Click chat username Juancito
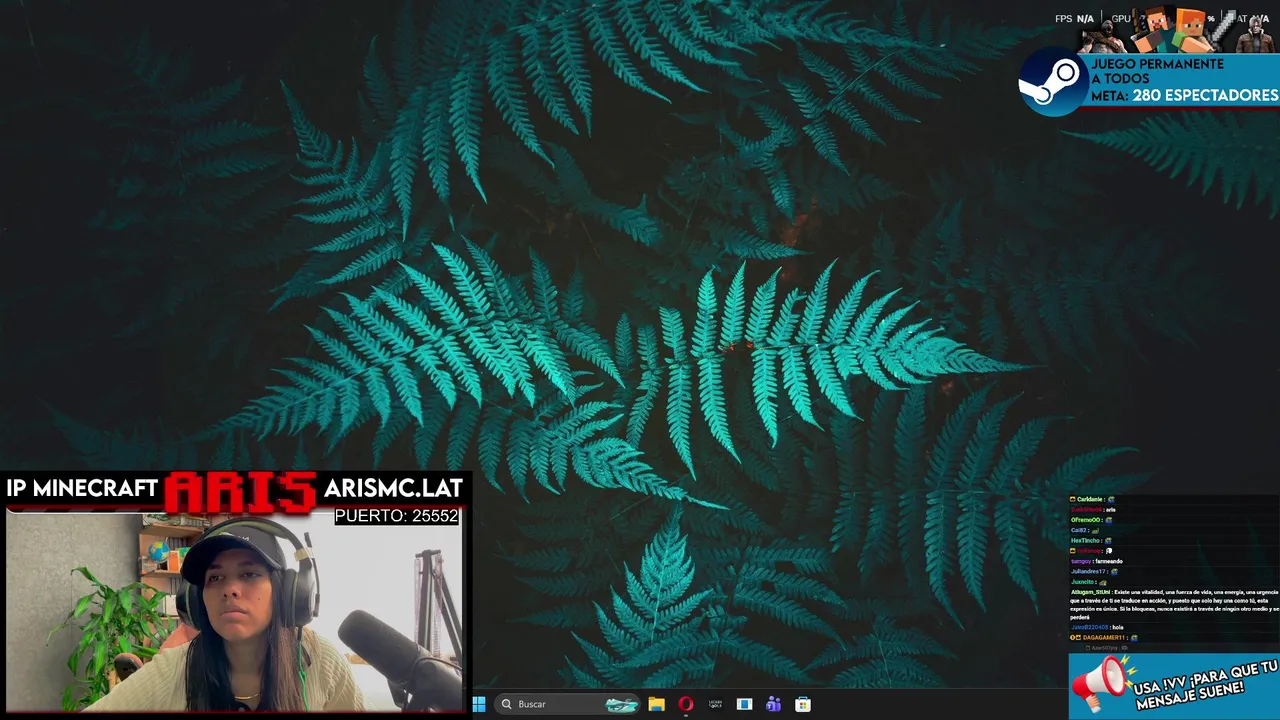Screen dimensions: 1280x720 (x=1082, y=582)
